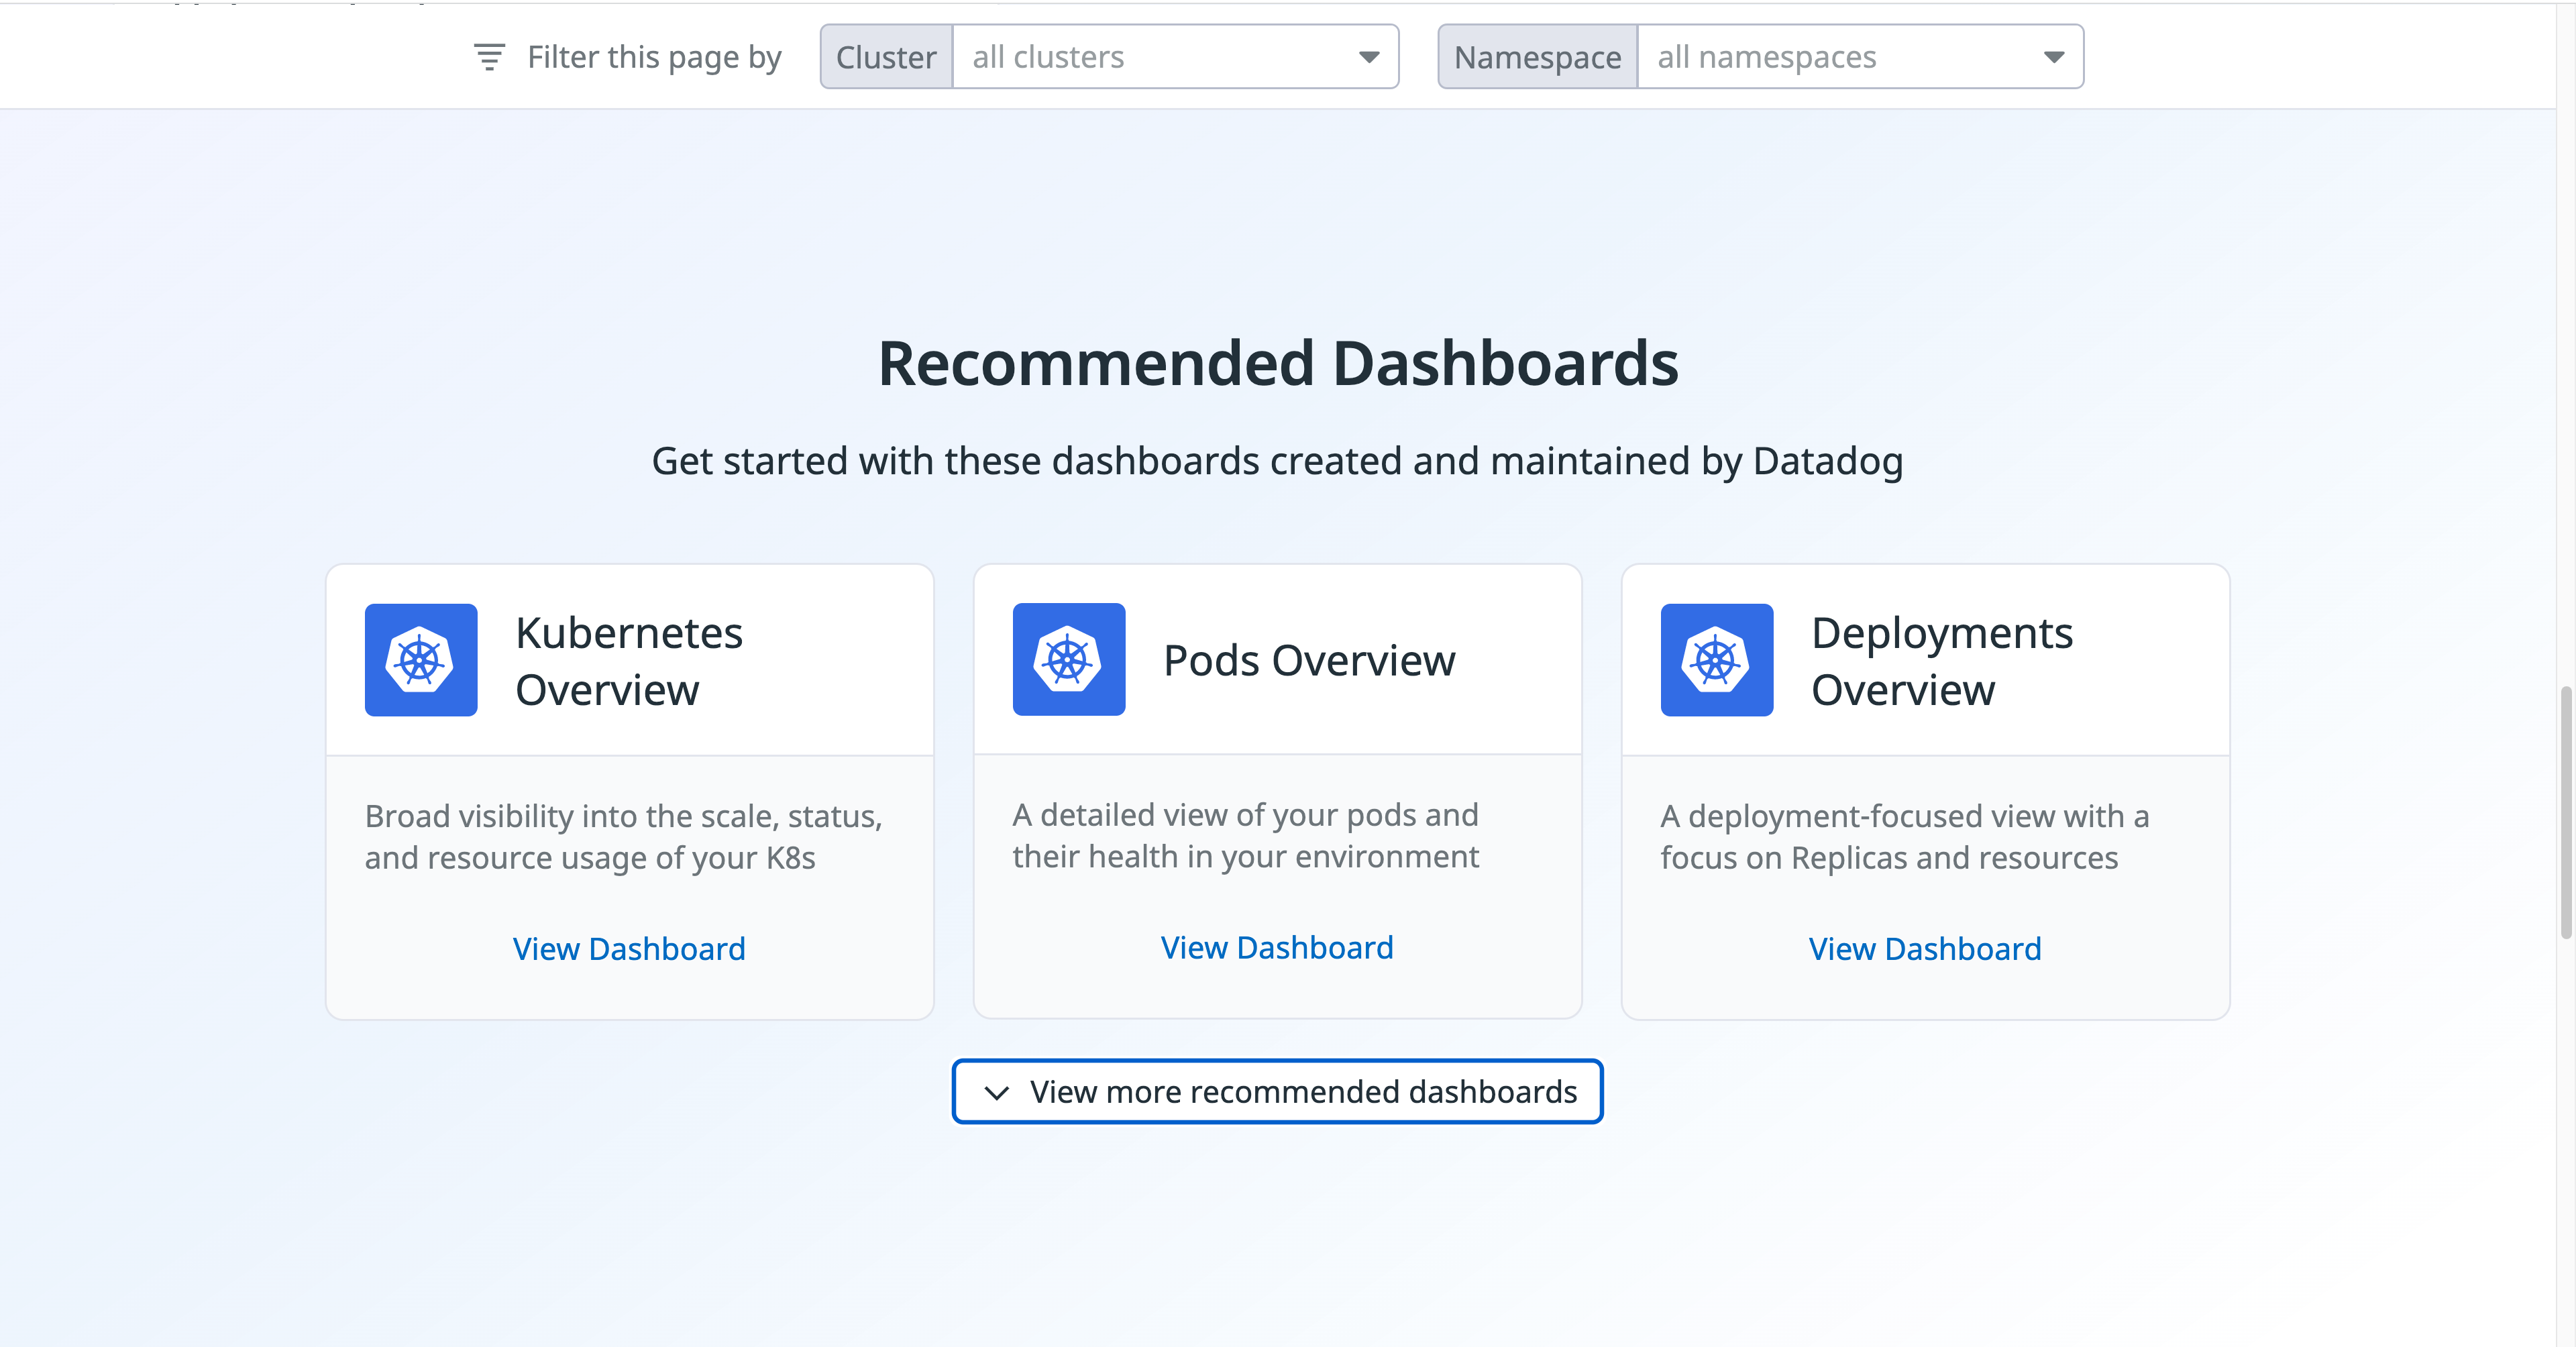Open View Dashboard for Kubernetes Overview
This screenshot has height=1347, width=2576.
tap(629, 948)
